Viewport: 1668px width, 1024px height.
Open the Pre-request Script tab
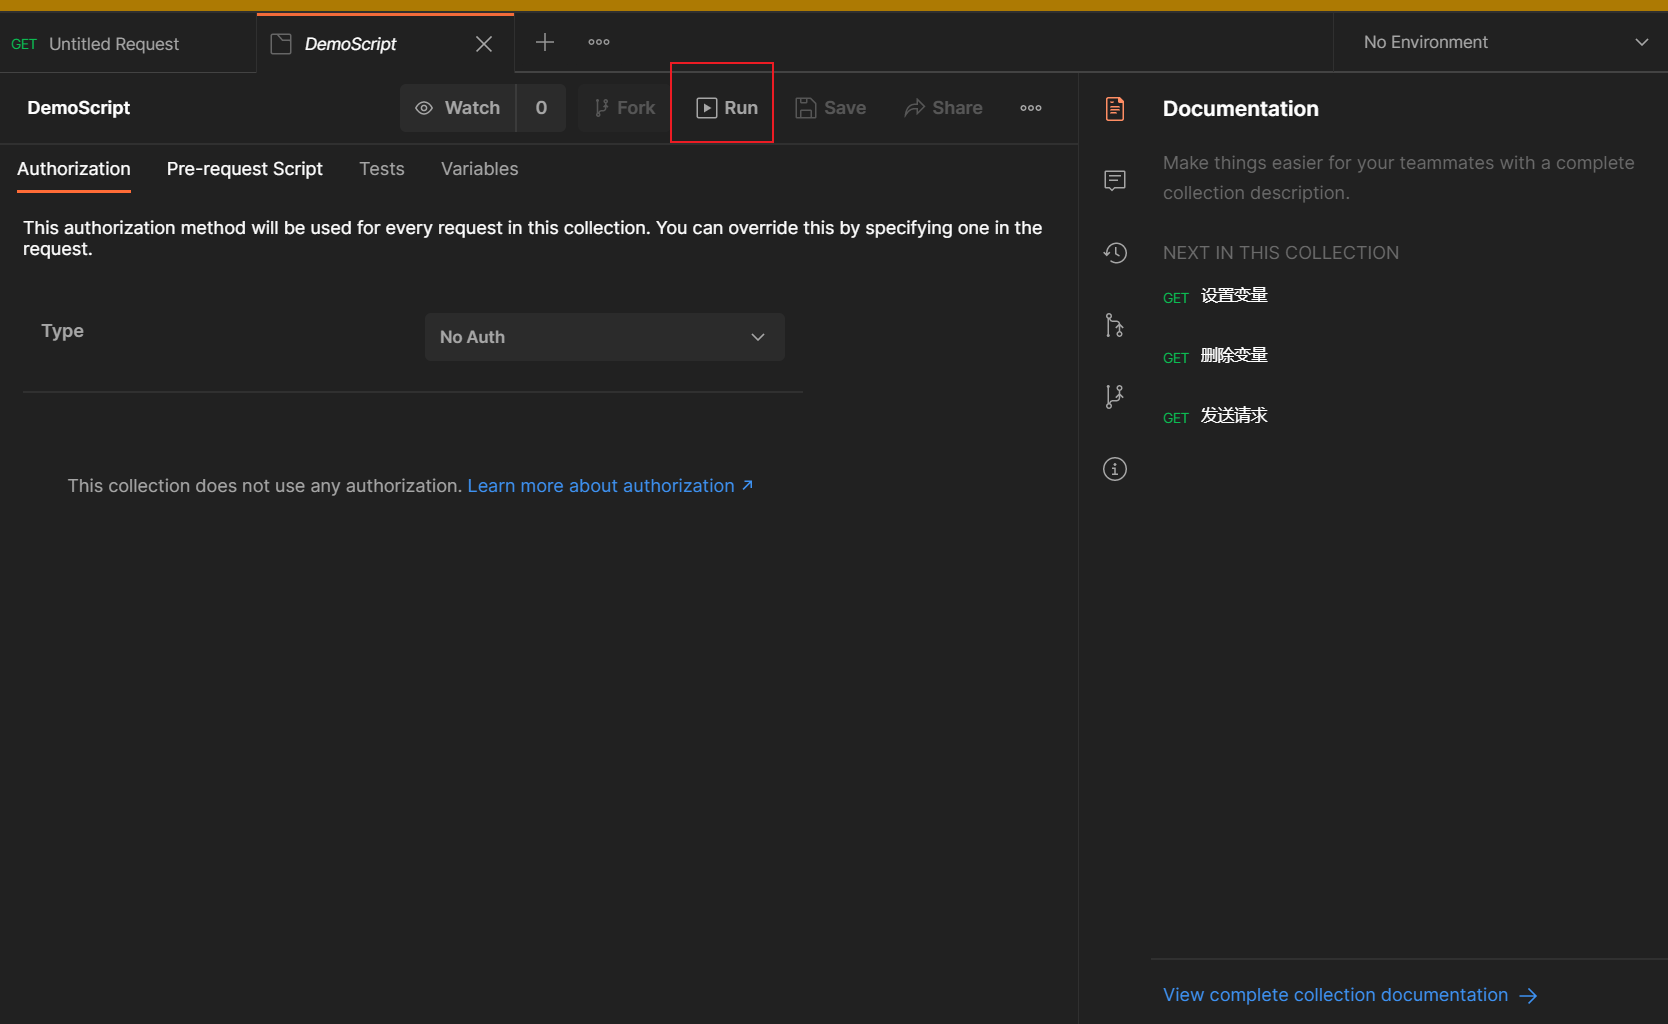coord(245,169)
